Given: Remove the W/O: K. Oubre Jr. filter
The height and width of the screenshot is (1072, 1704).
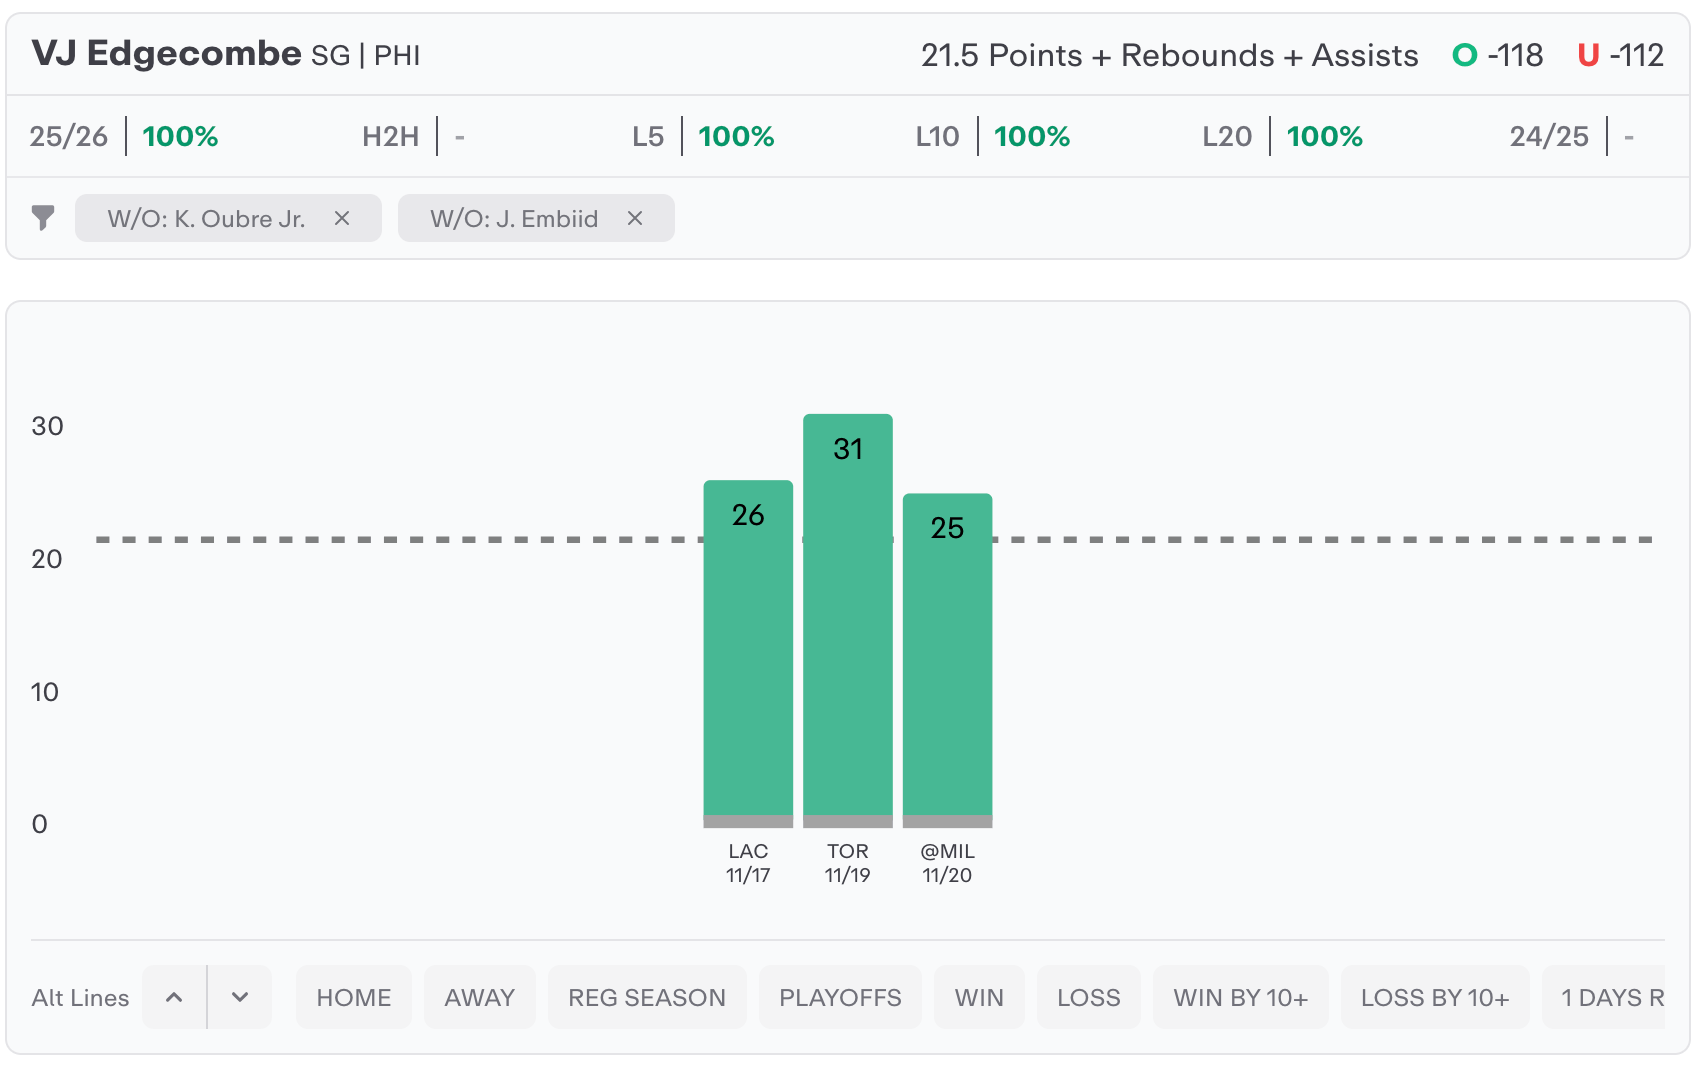Looking at the screenshot, I should (x=342, y=218).
